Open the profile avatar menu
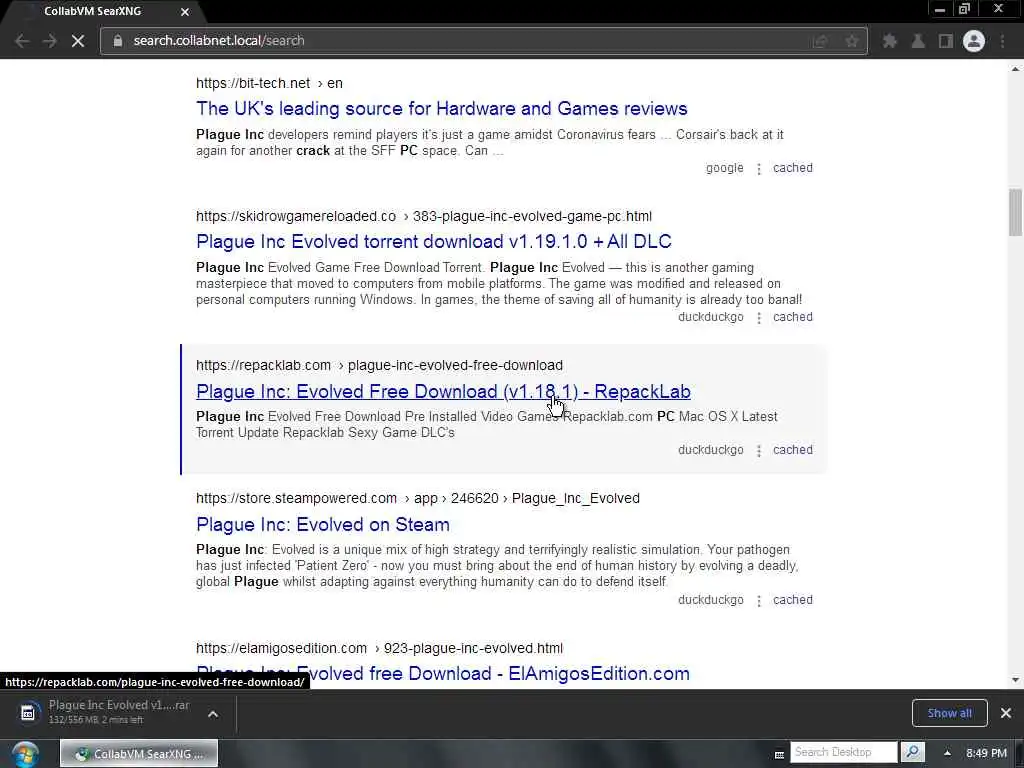The image size is (1024, 768). click(x=974, y=41)
